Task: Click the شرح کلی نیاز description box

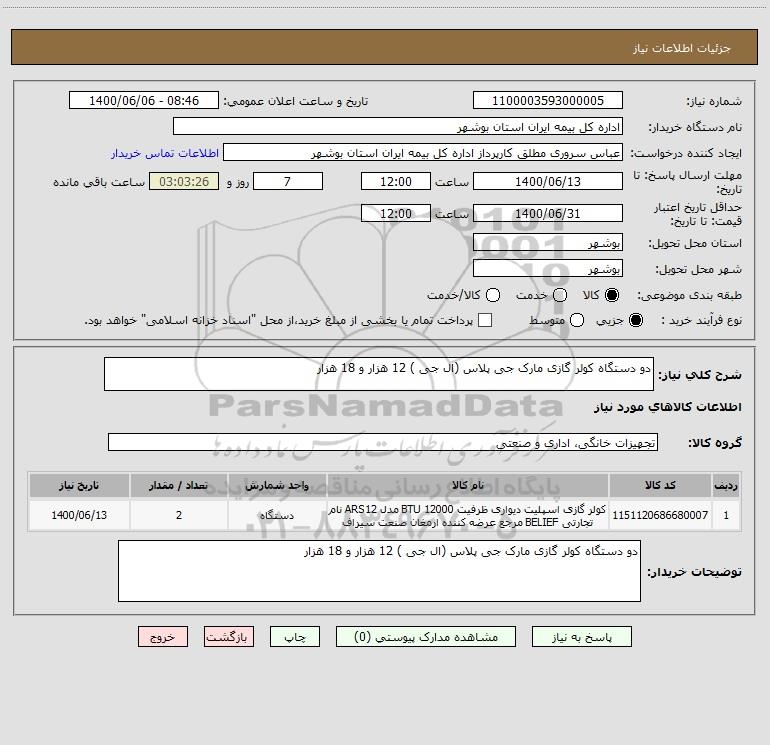Action: [x=379, y=374]
